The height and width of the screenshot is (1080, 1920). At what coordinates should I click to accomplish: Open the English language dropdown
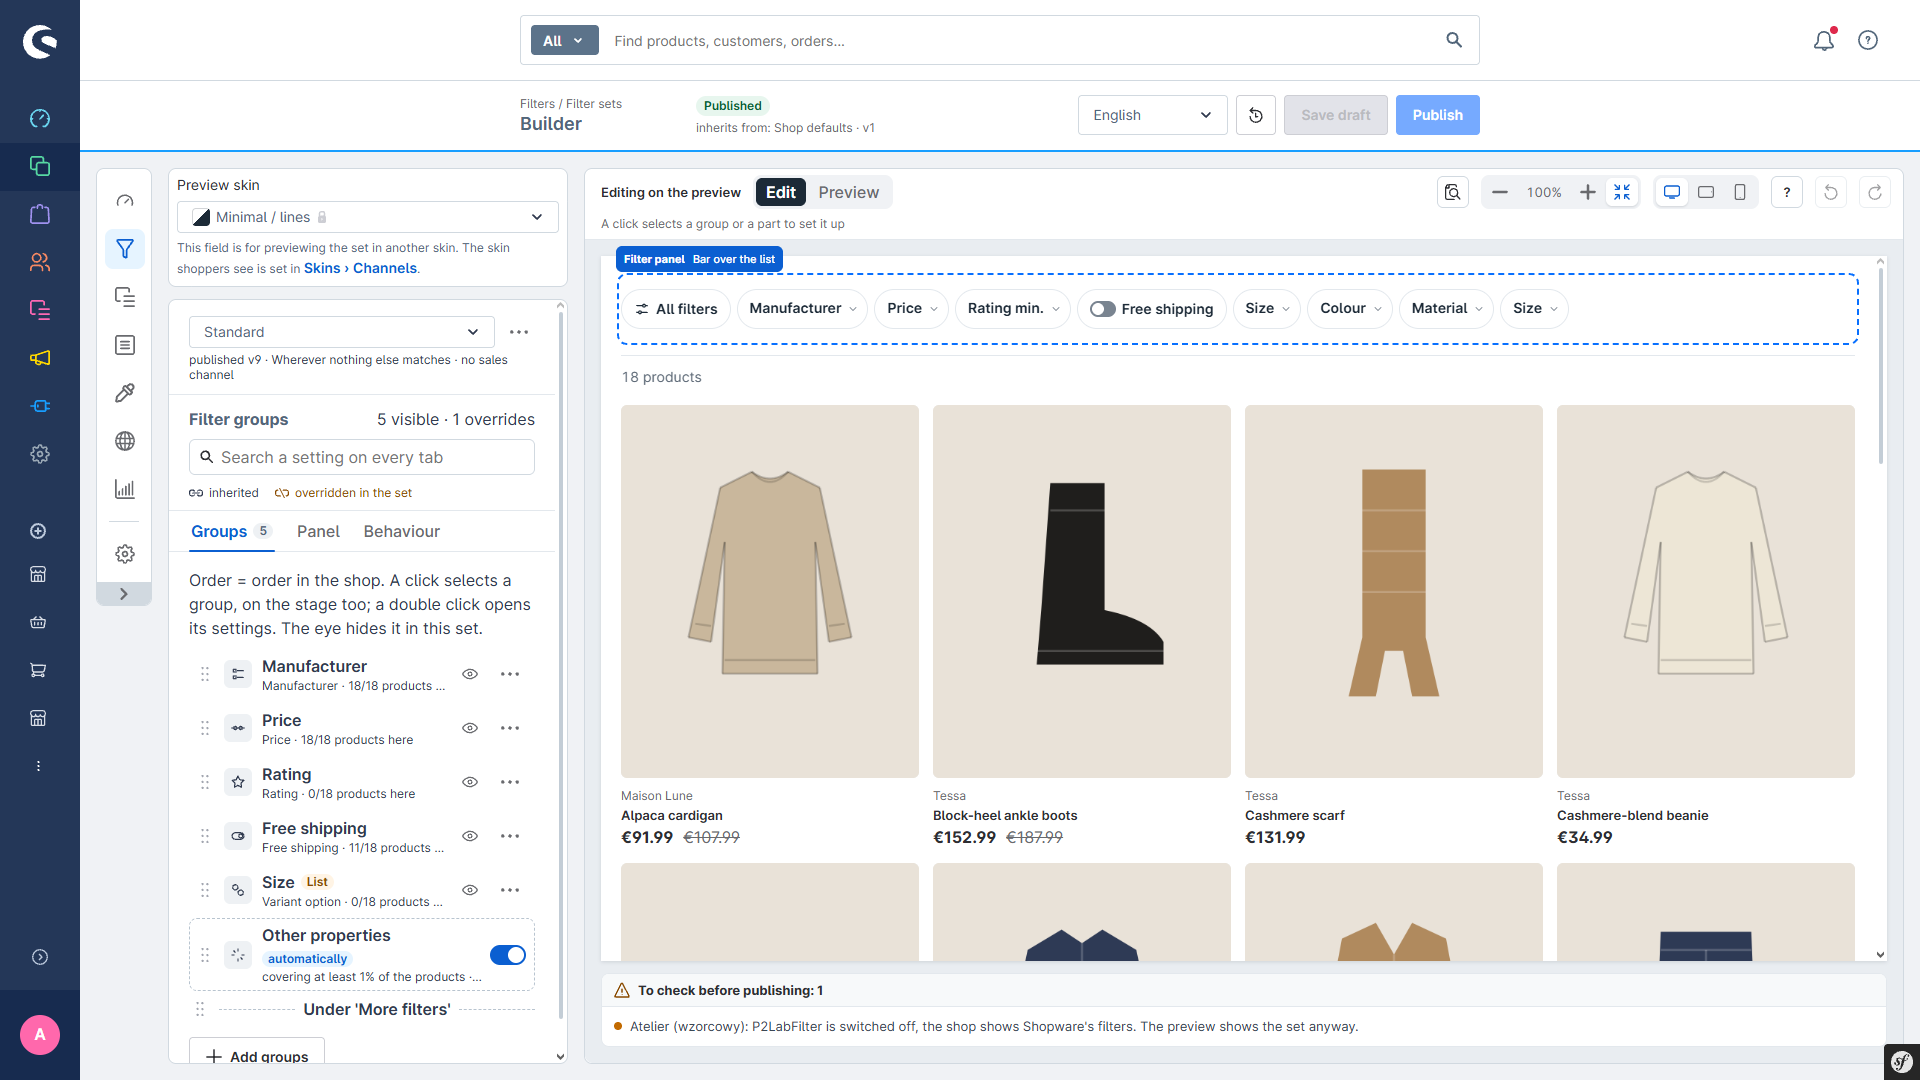point(1153,115)
